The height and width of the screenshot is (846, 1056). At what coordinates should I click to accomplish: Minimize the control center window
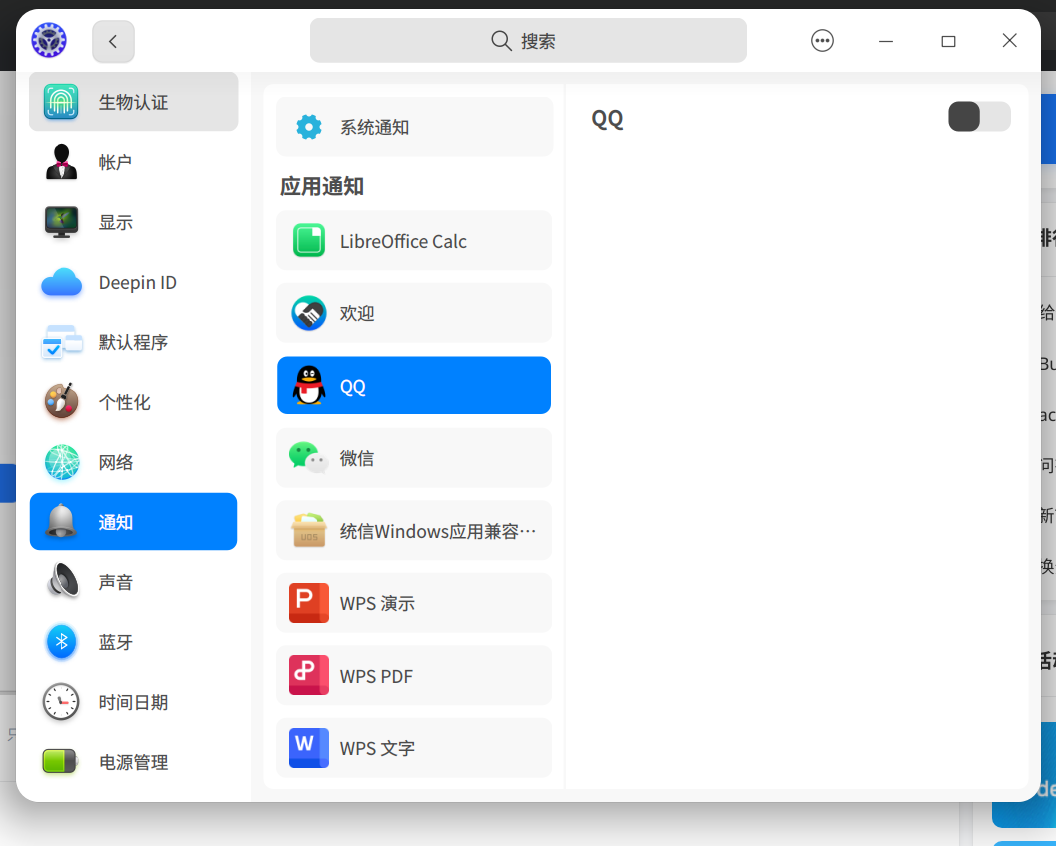[886, 41]
